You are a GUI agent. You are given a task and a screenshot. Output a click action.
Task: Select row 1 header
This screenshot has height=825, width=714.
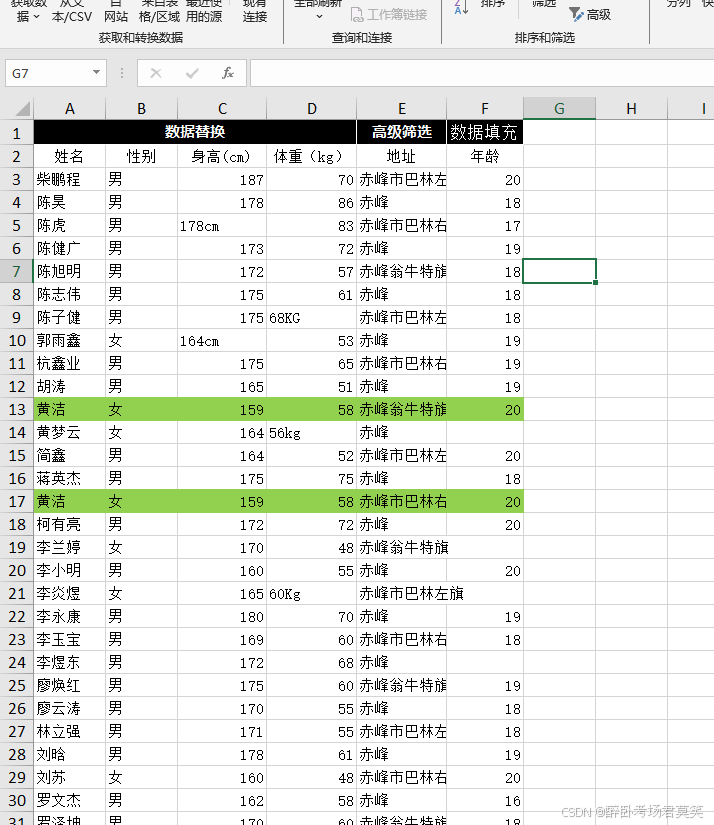click(16, 133)
